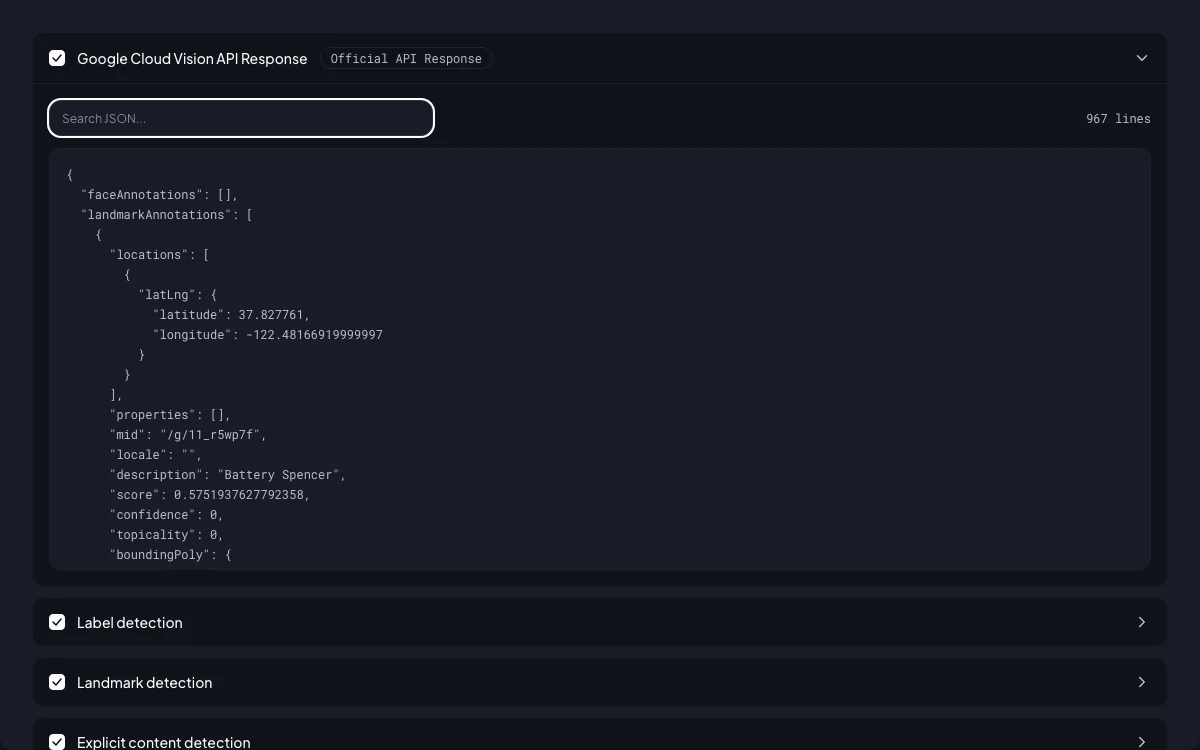Click the longitude value -122.48166919999997
Screen dimensions: 1200x750
click(314, 335)
